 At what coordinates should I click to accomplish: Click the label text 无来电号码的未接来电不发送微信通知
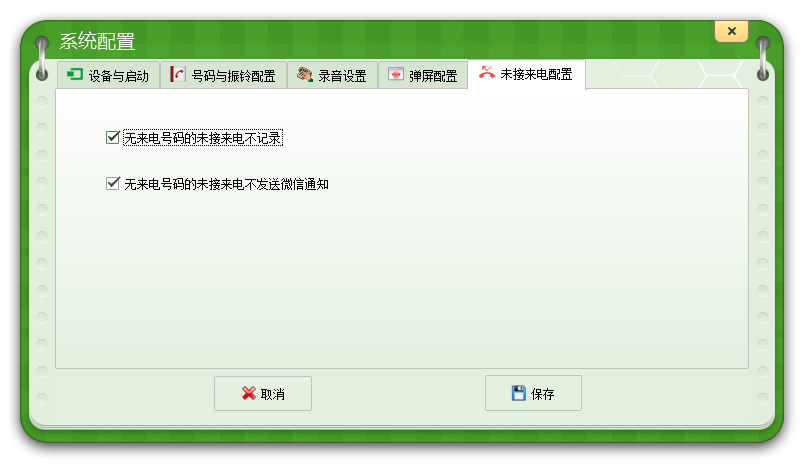(226, 184)
